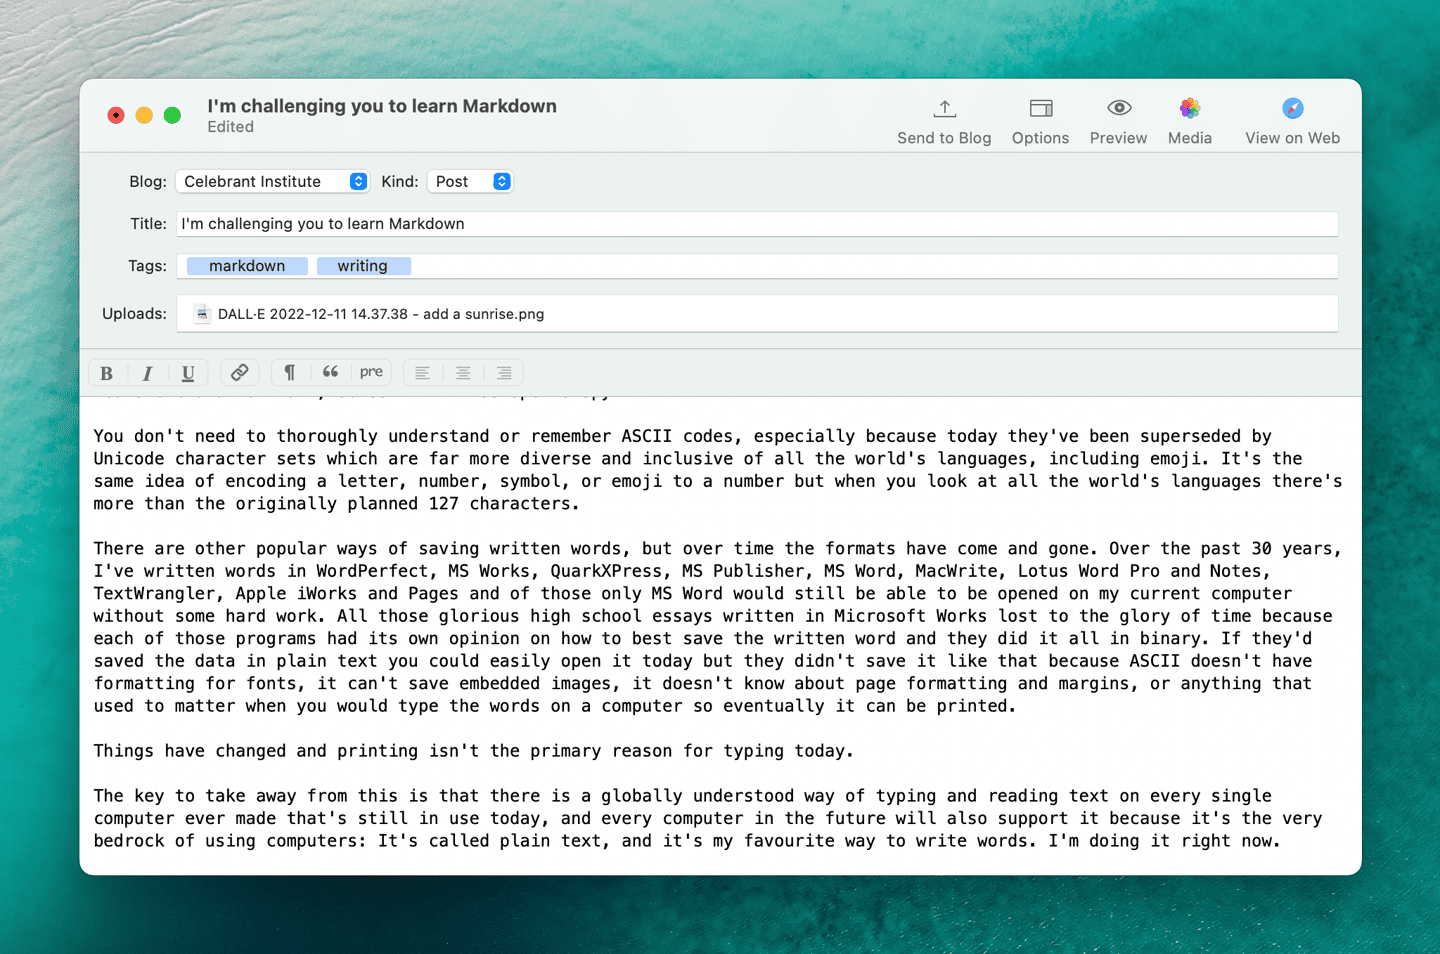Select the markdown tag
The image size is (1440, 954).
point(246,265)
